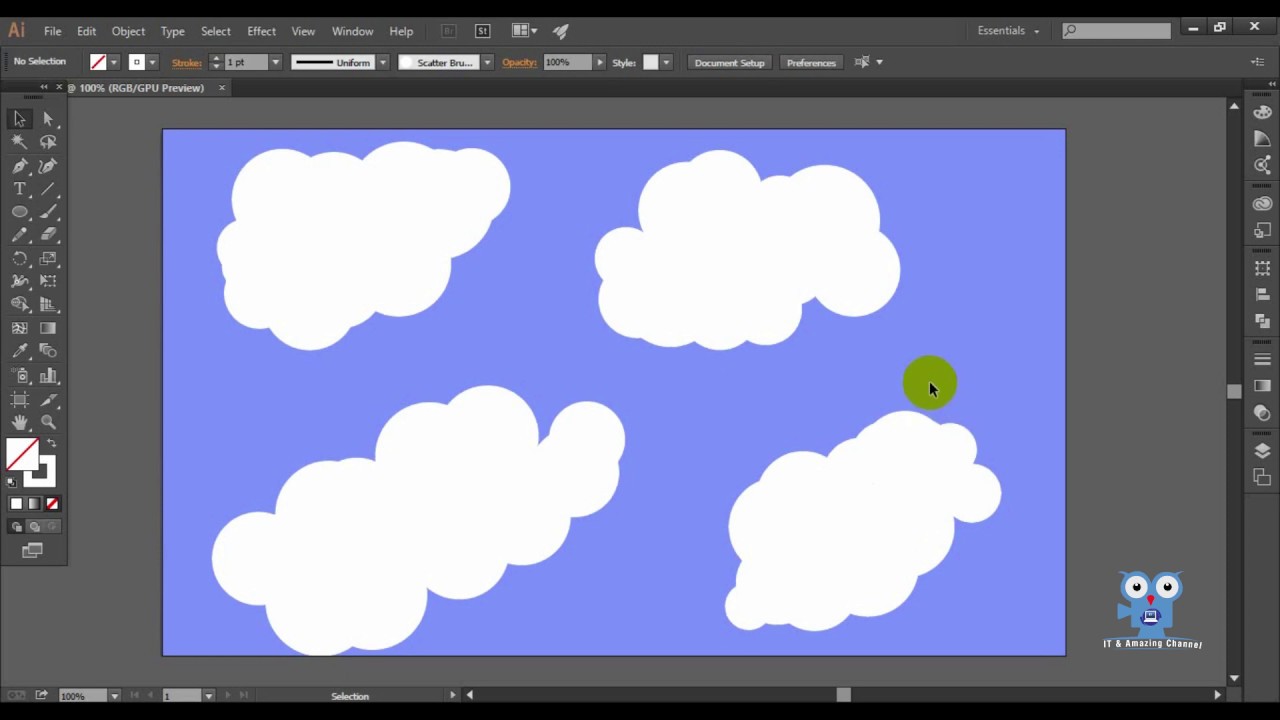Open the Effect menu
This screenshot has width=1280, height=720.
pyautogui.click(x=261, y=31)
